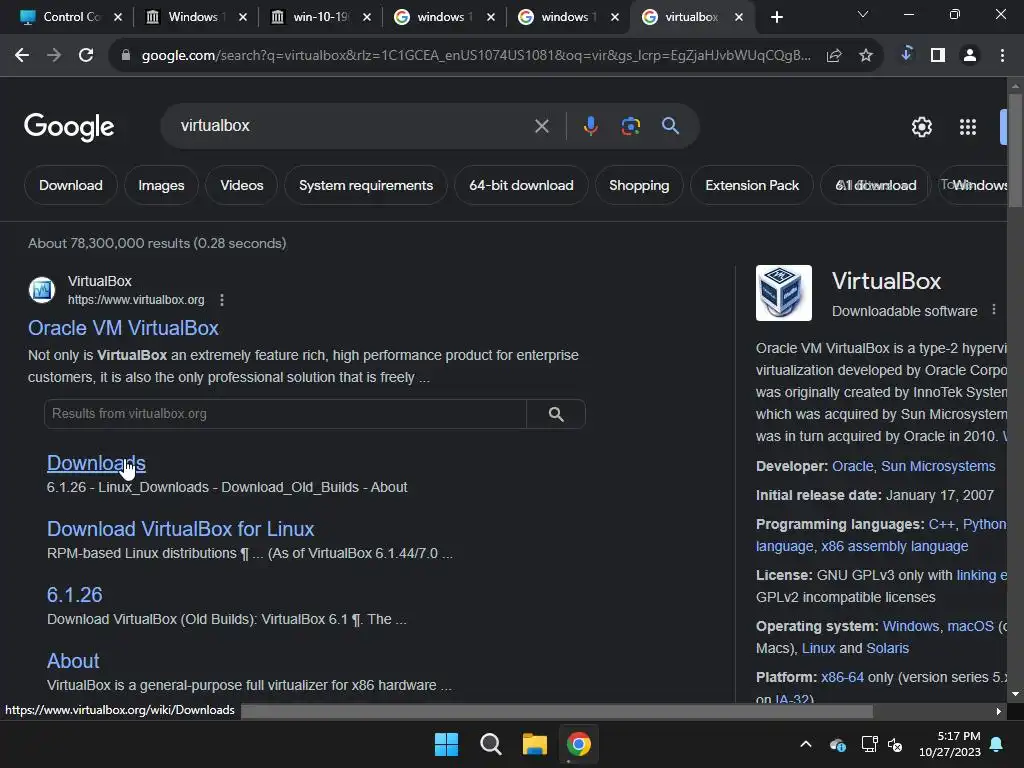Click the Chrome icon in taskbar
This screenshot has width=1024, height=768.
coord(579,744)
